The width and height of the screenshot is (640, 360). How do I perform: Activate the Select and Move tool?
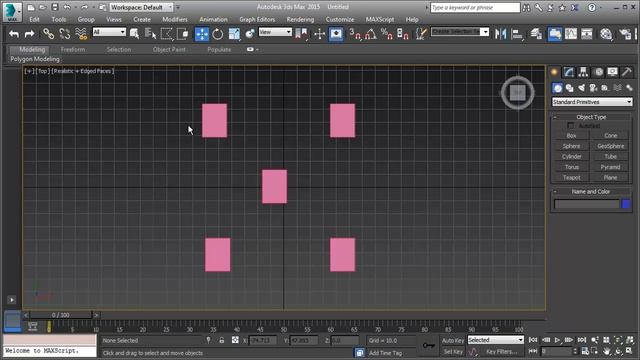coord(202,34)
